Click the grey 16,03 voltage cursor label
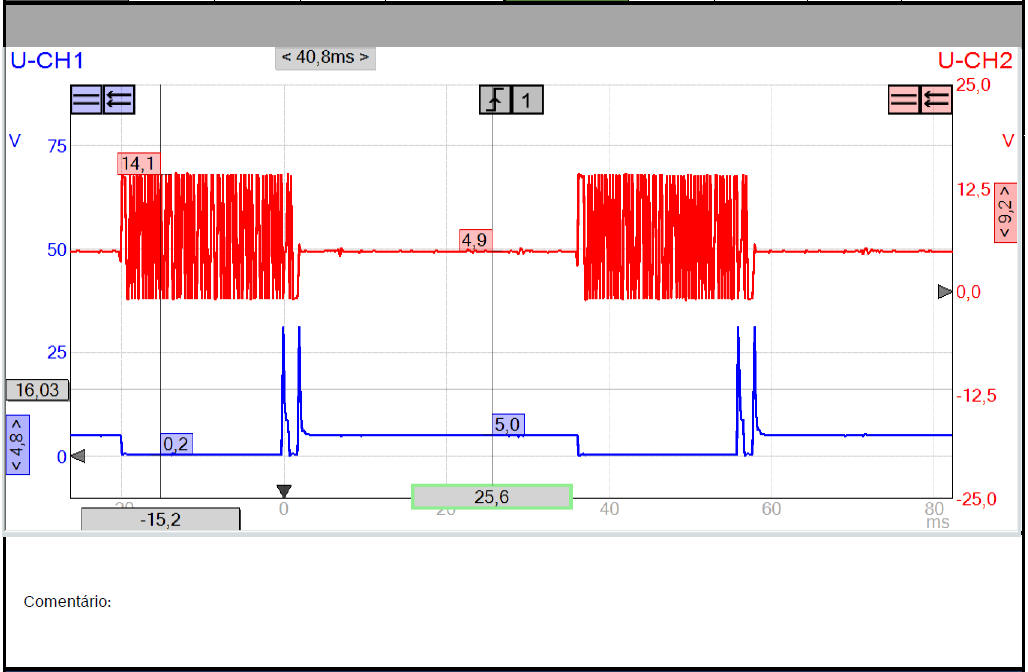 pyautogui.click(x=37, y=390)
